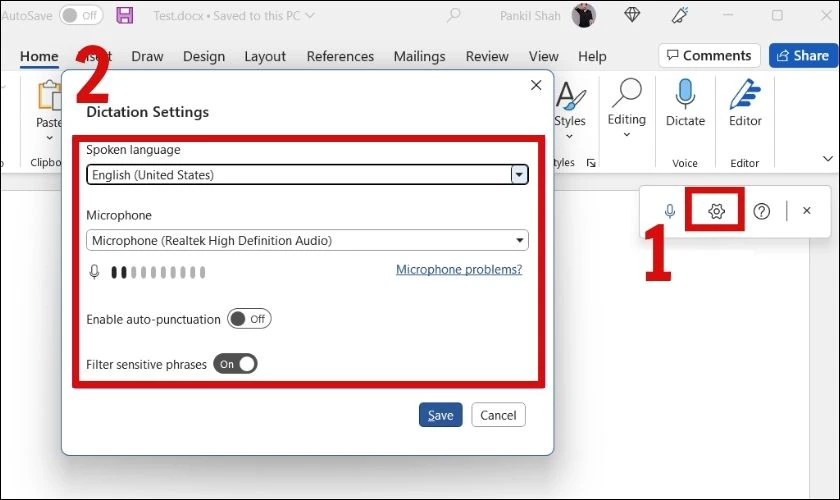Switch to the View tab

pos(544,56)
